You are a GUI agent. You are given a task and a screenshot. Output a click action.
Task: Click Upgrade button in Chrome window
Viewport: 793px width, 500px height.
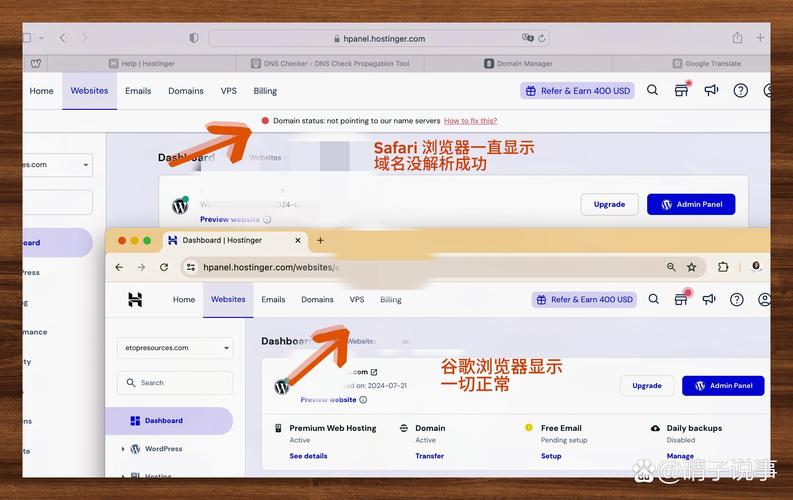point(647,386)
